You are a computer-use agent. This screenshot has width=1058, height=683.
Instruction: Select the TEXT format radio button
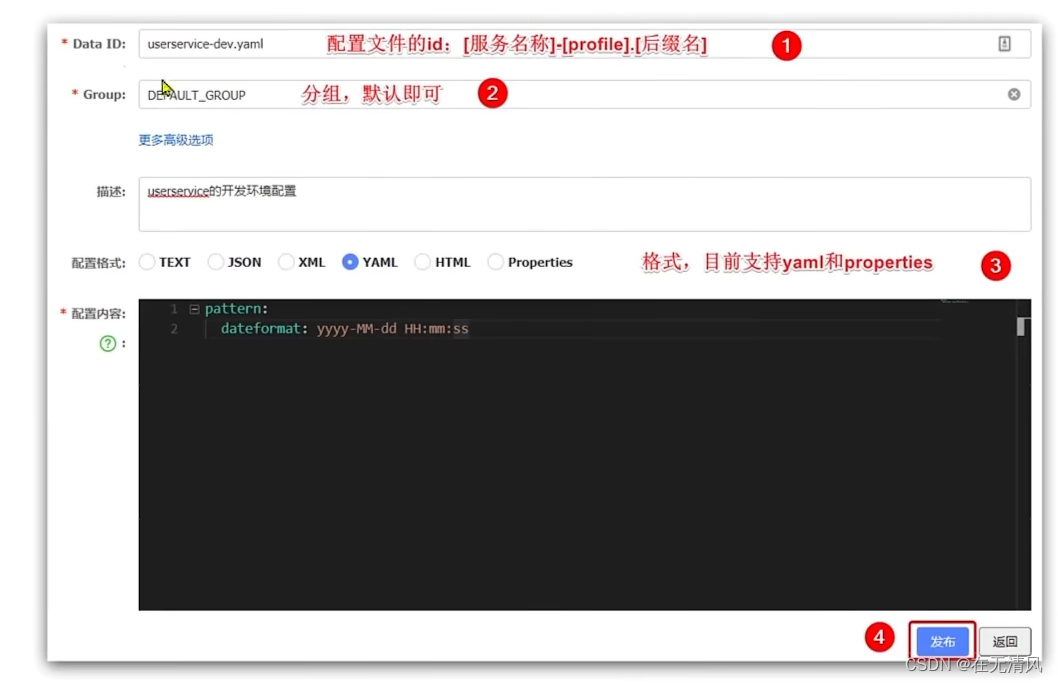point(147,262)
